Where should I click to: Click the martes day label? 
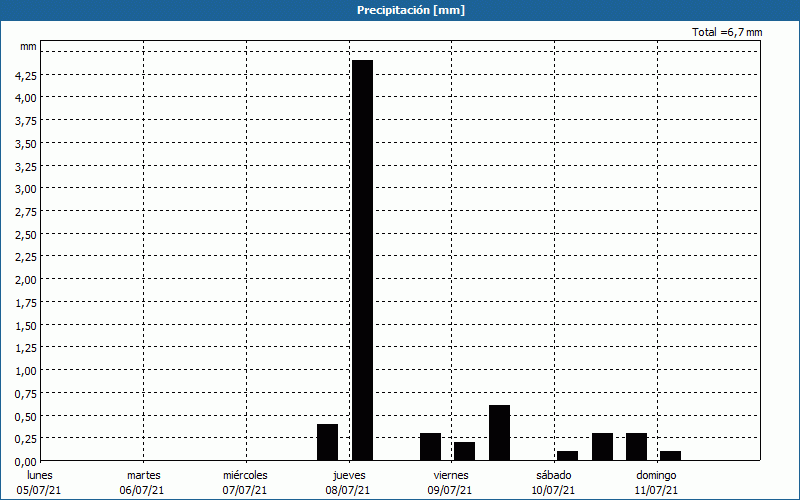pos(144,475)
